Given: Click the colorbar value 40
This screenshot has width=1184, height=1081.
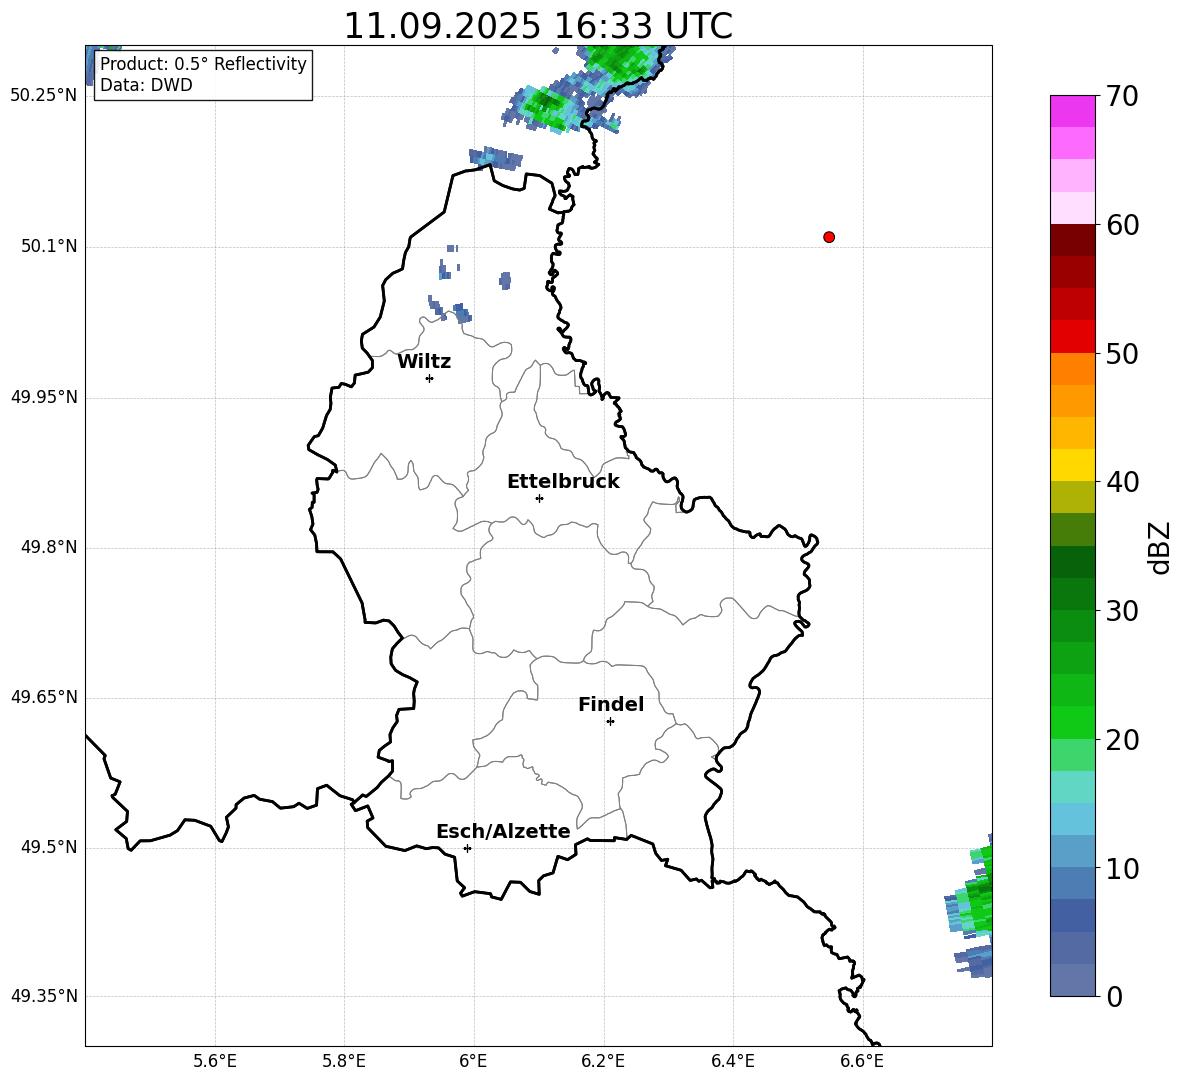Looking at the screenshot, I should pos(1122,482).
